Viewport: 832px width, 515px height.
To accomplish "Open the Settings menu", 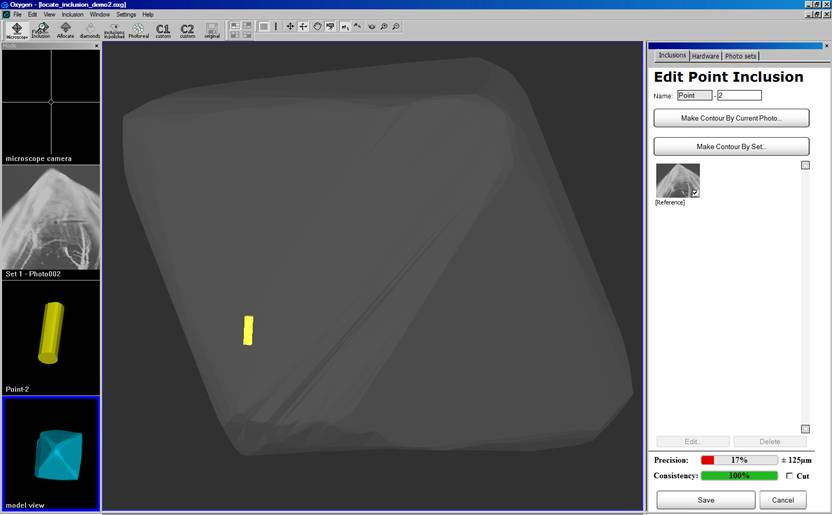I will click(x=126, y=15).
